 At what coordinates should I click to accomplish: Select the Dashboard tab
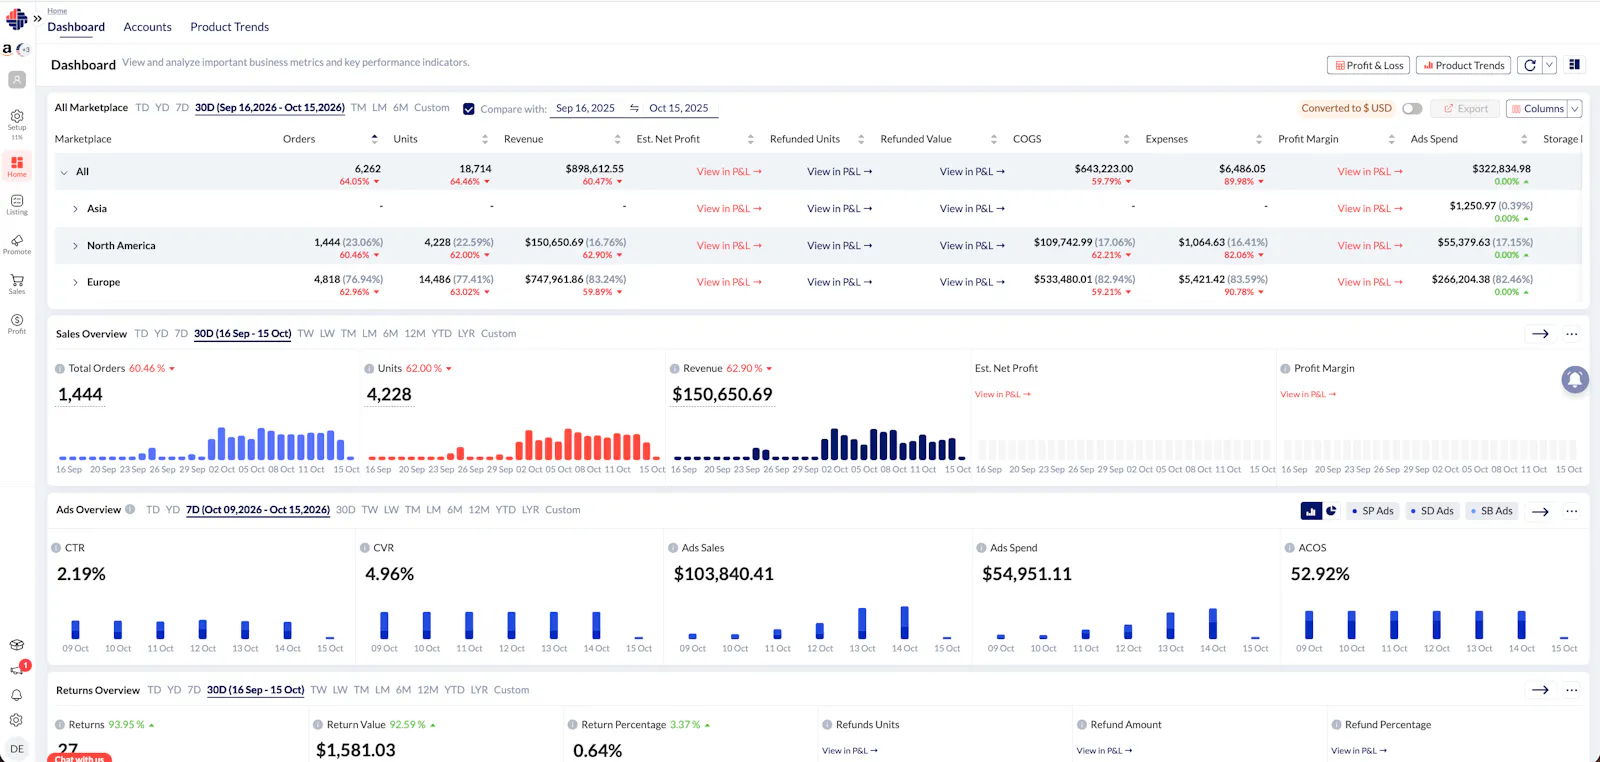pyautogui.click(x=76, y=27)
